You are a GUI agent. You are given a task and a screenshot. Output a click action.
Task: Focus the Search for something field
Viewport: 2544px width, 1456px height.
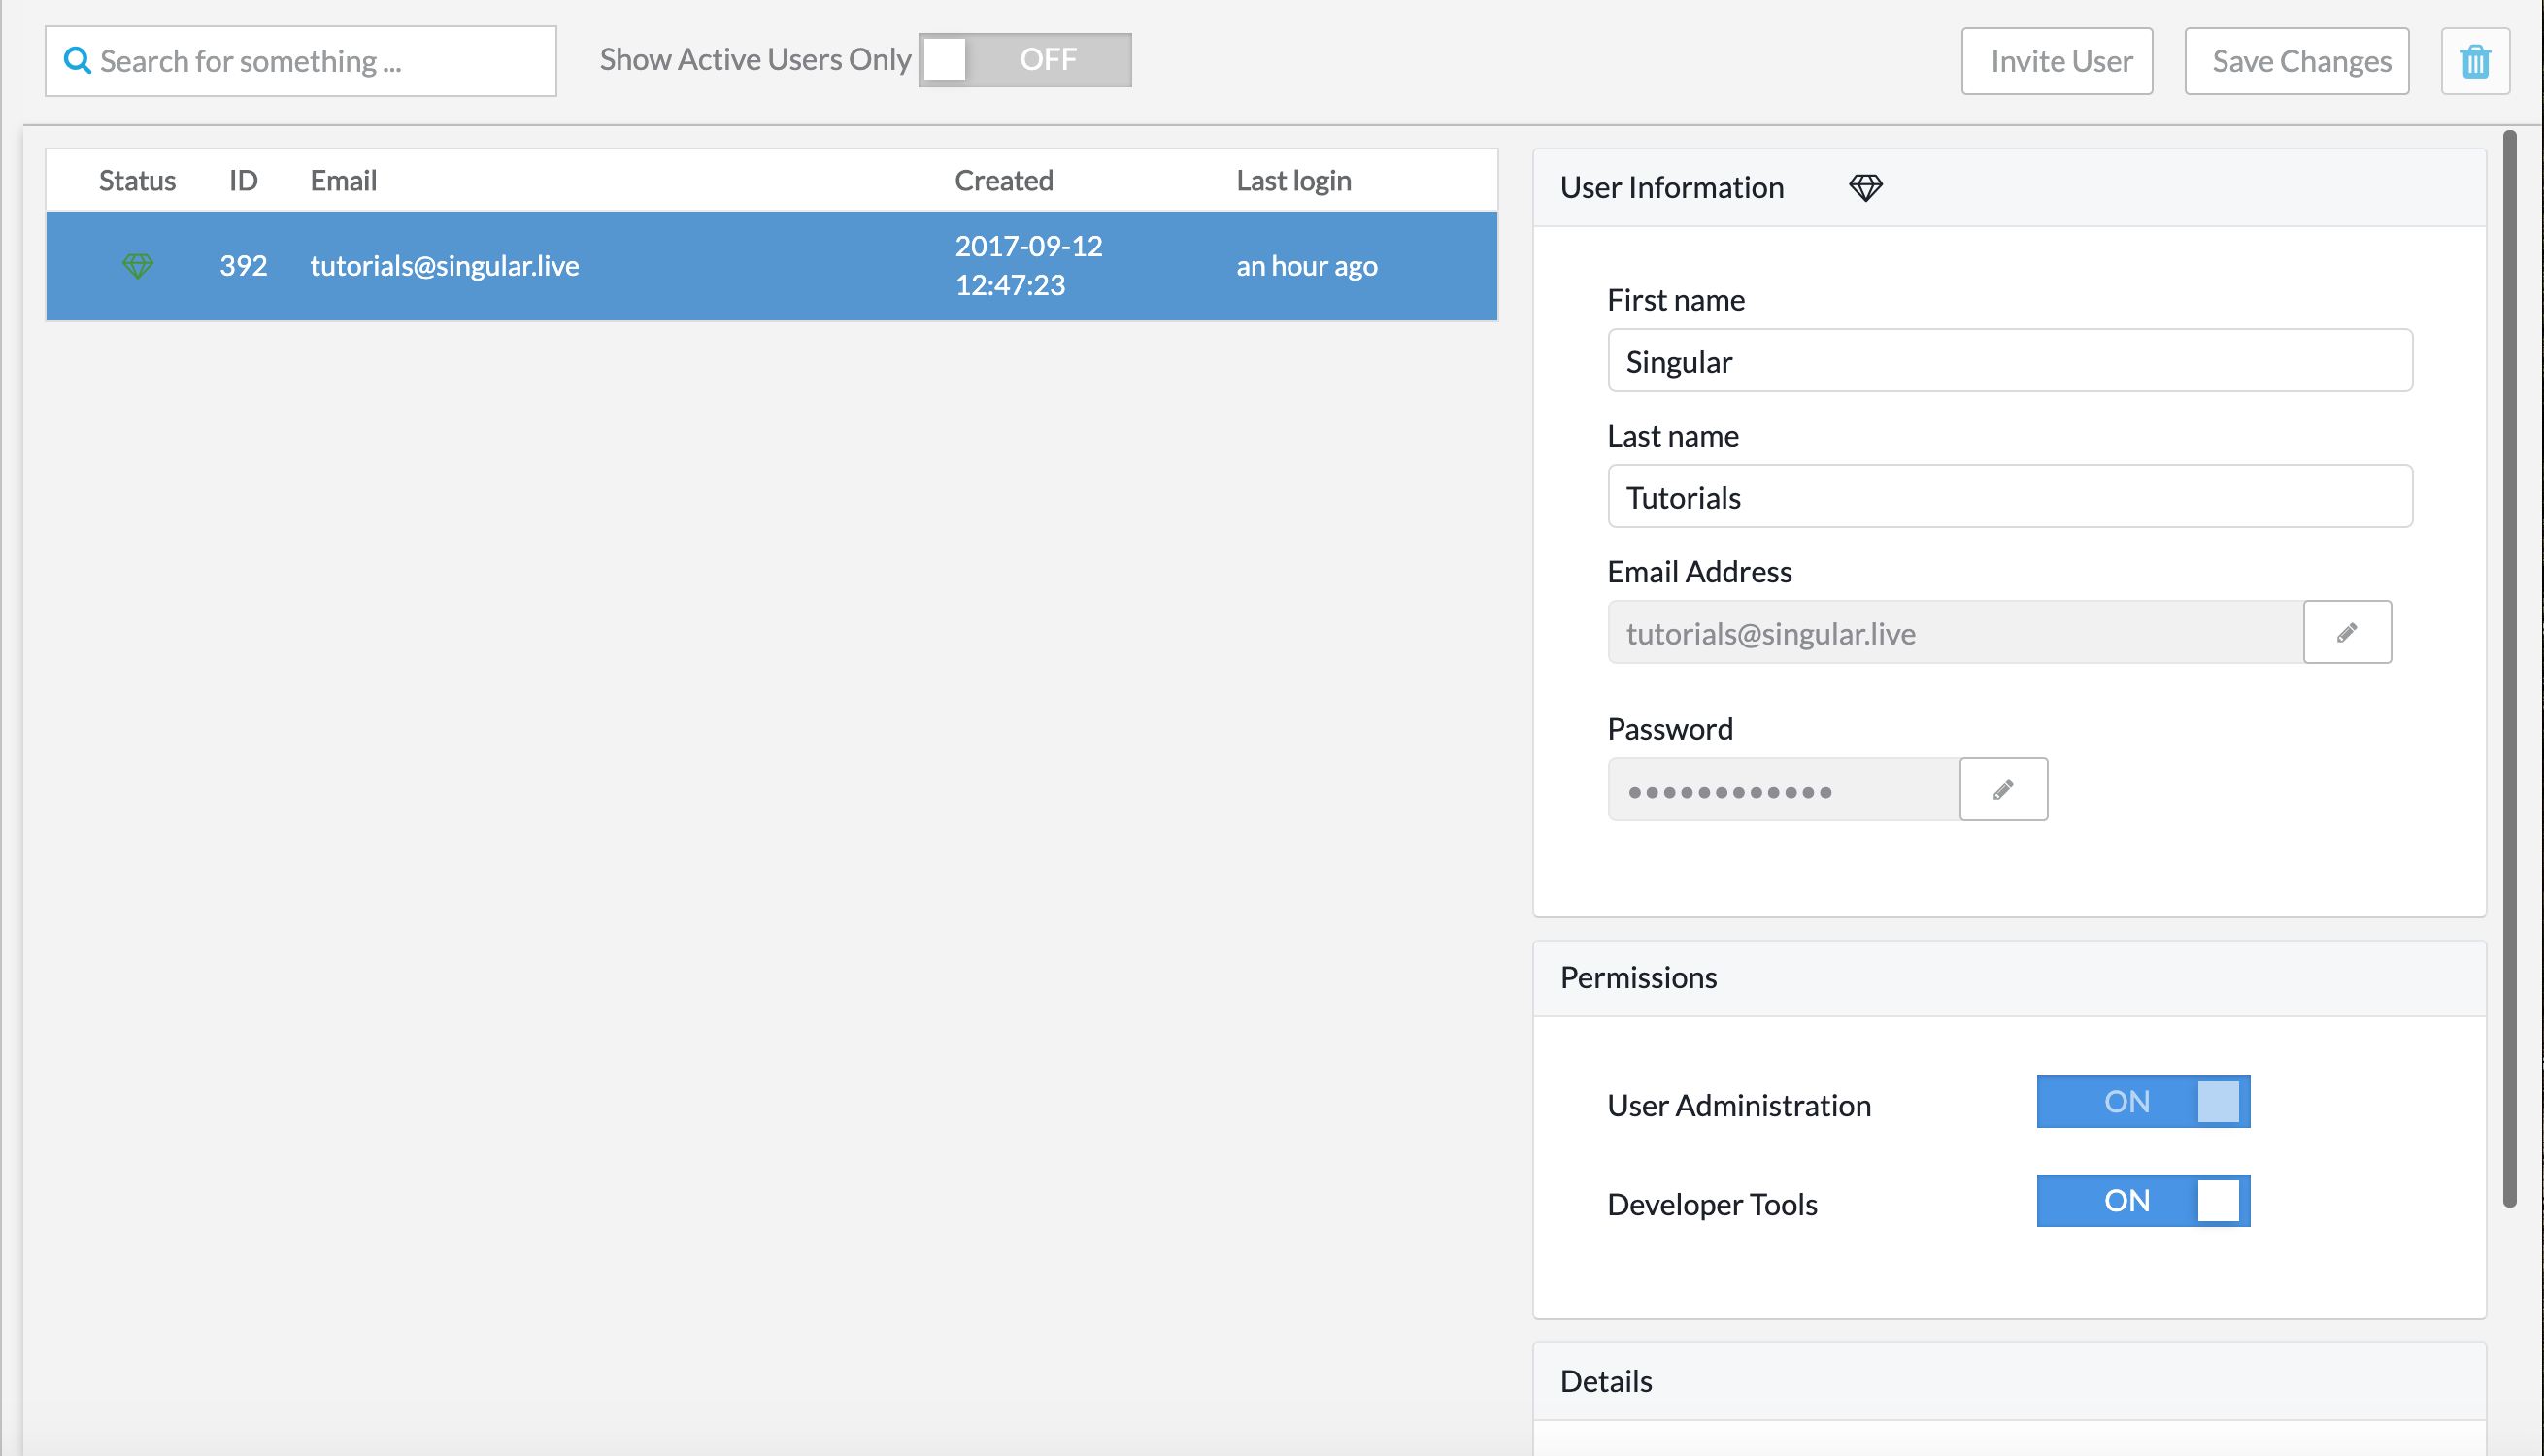coord(301,61)
